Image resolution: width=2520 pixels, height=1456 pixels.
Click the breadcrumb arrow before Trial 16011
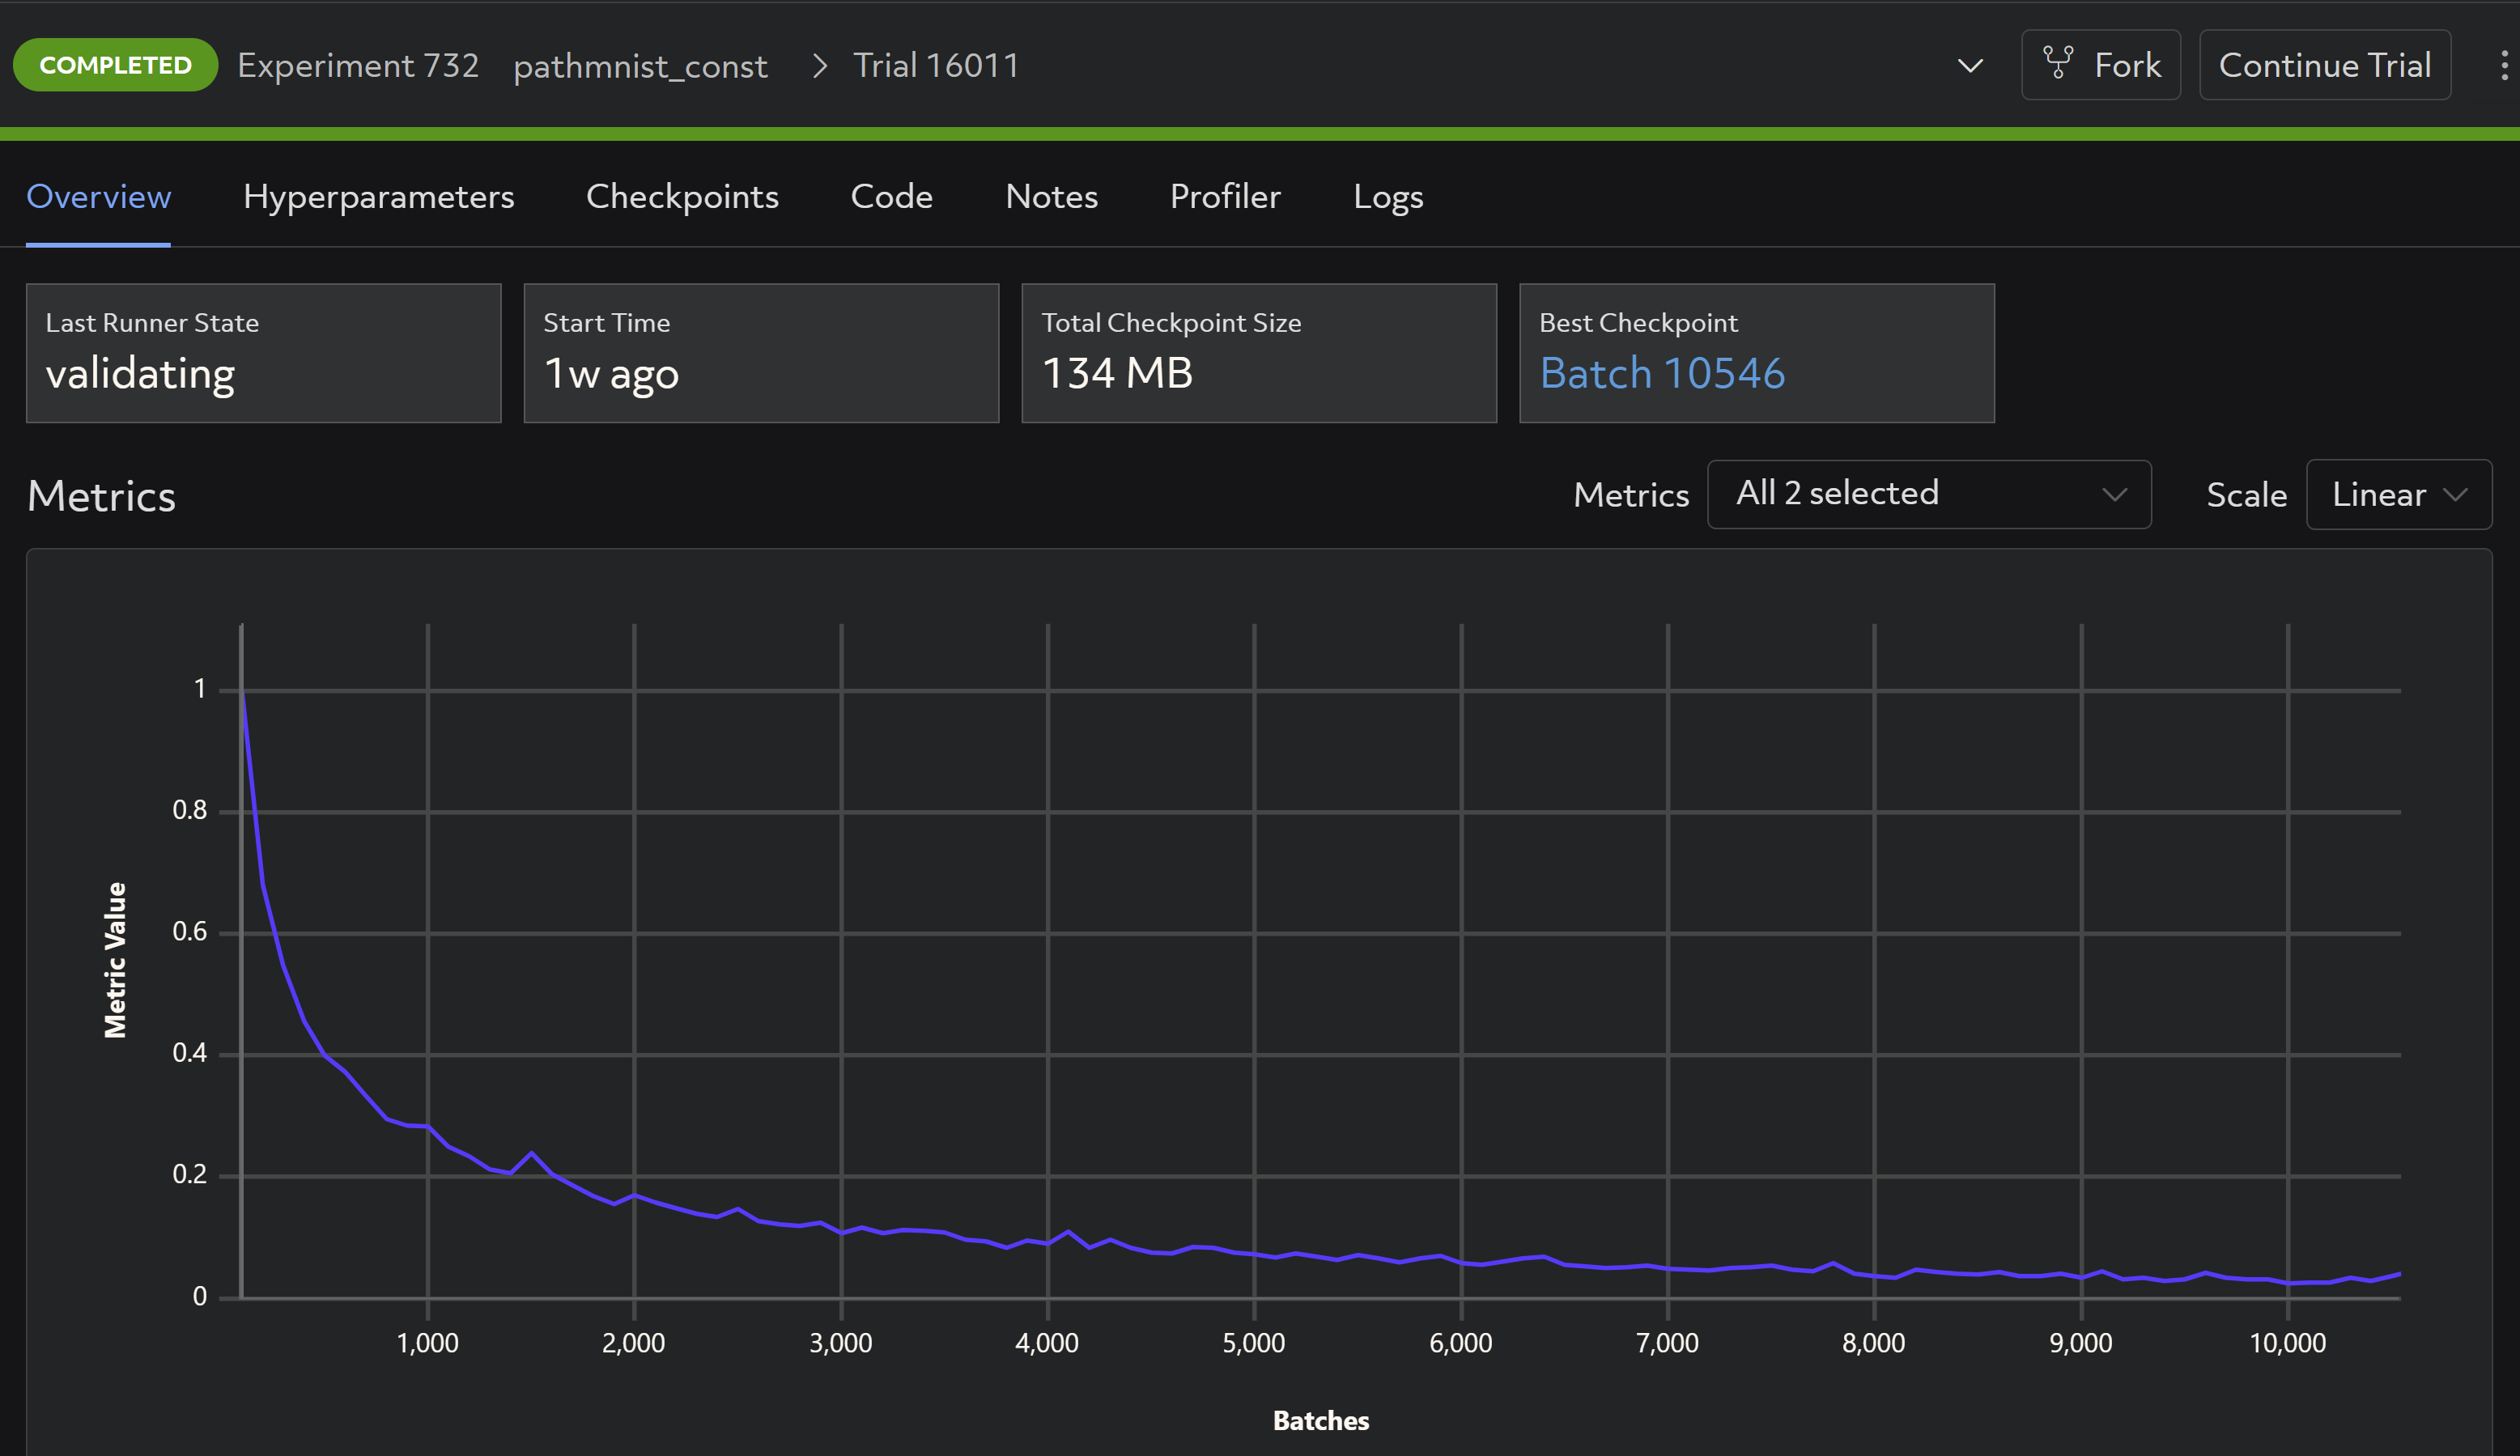(x=820, y=66)
